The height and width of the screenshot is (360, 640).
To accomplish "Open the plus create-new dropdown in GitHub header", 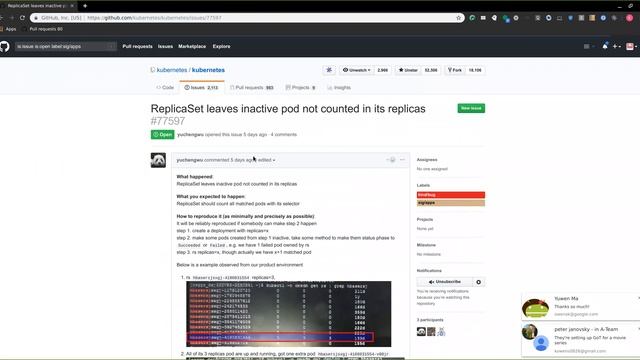I will [617, 47].
